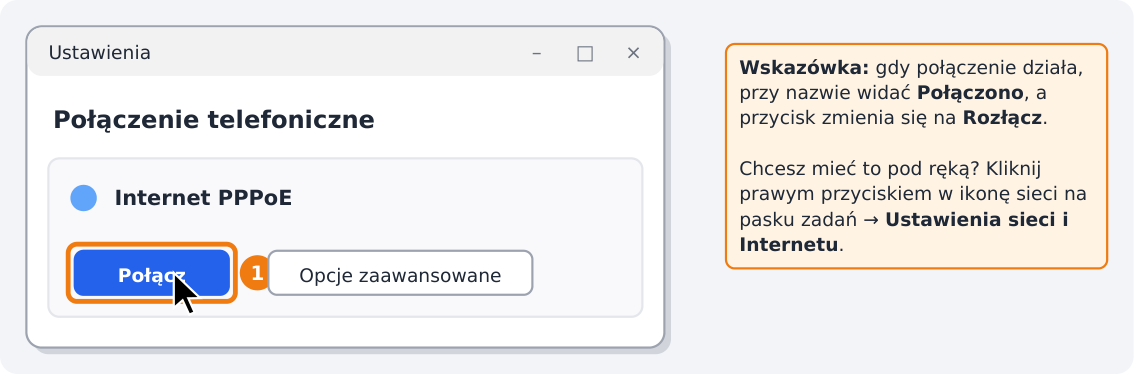Click the orange tip box border
This screenshot has height=374, width=1134.
[x=916, y=45]
